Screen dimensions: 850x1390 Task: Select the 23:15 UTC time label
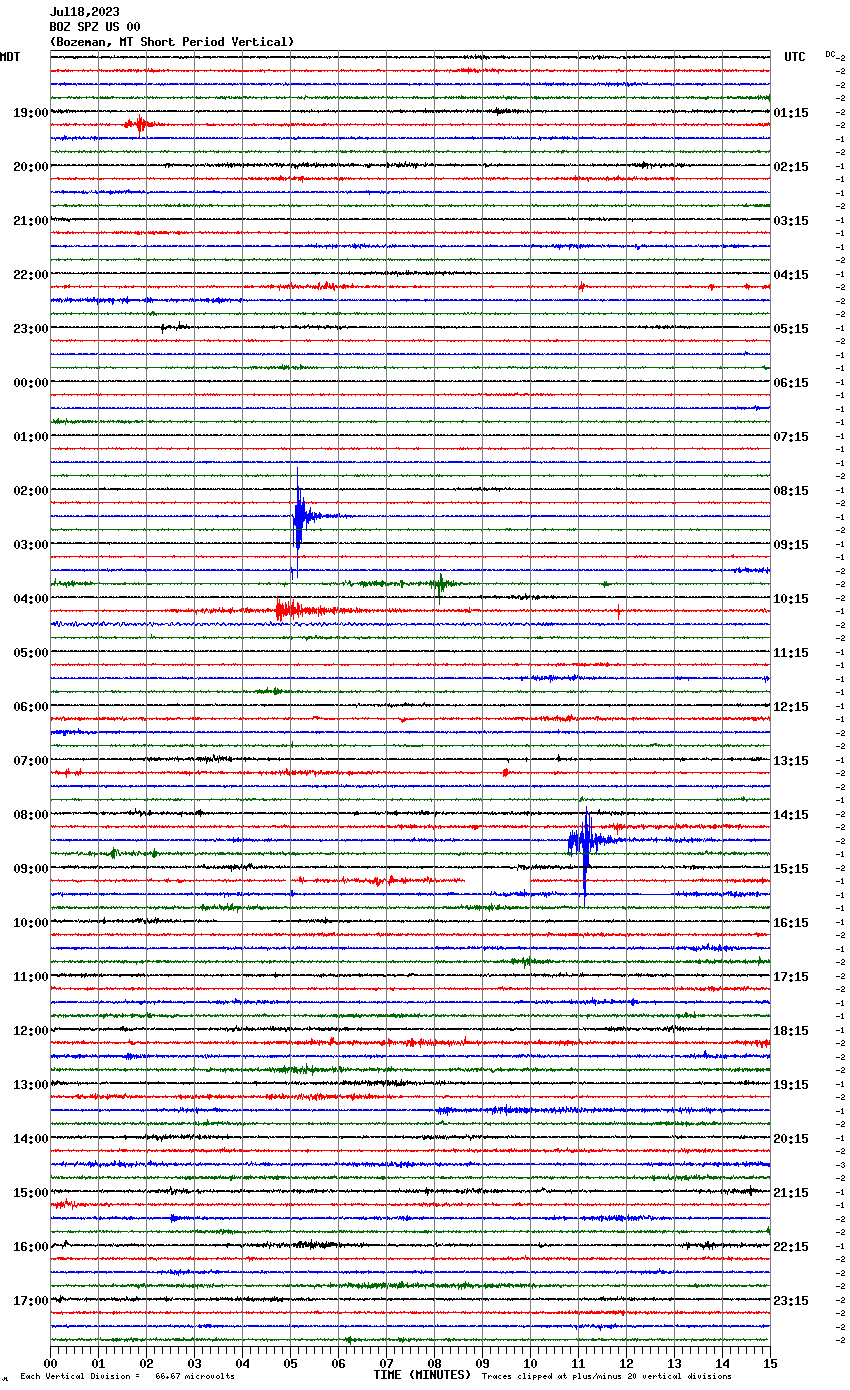click(x=791, y=1300)
